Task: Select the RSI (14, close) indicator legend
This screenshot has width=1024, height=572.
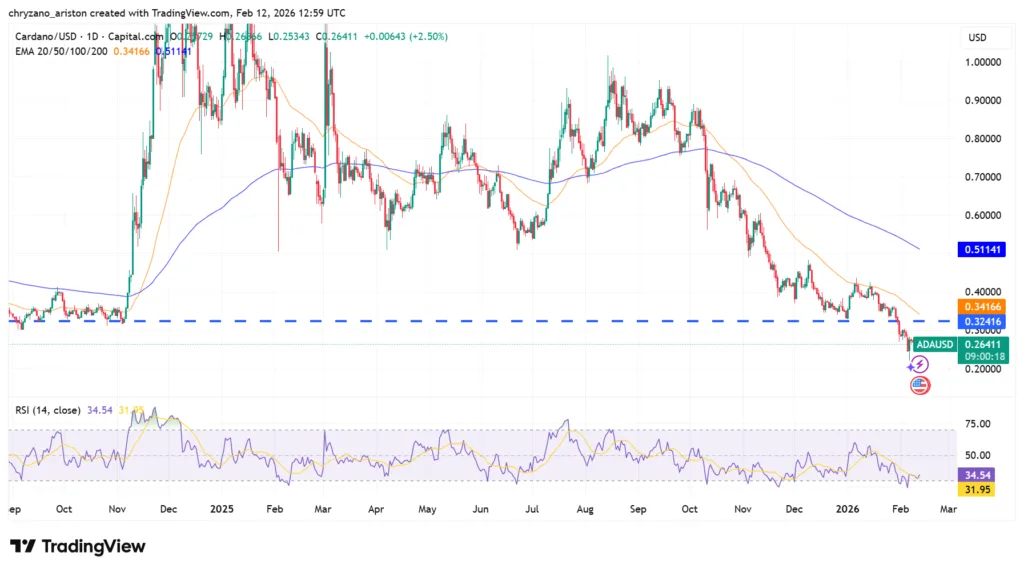Action: pyautogui.click(x=47, y=410)
